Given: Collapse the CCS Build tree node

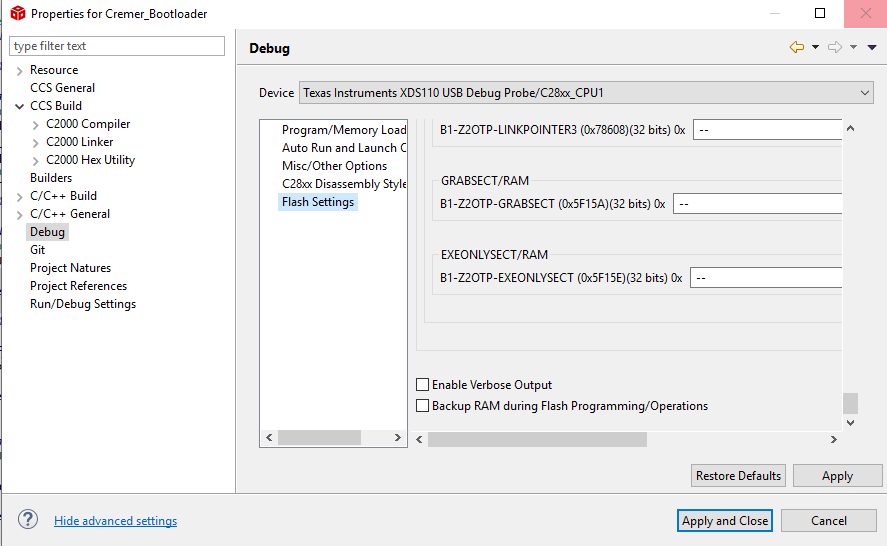Looking at the screenshot, I should (x=20, y=106).
